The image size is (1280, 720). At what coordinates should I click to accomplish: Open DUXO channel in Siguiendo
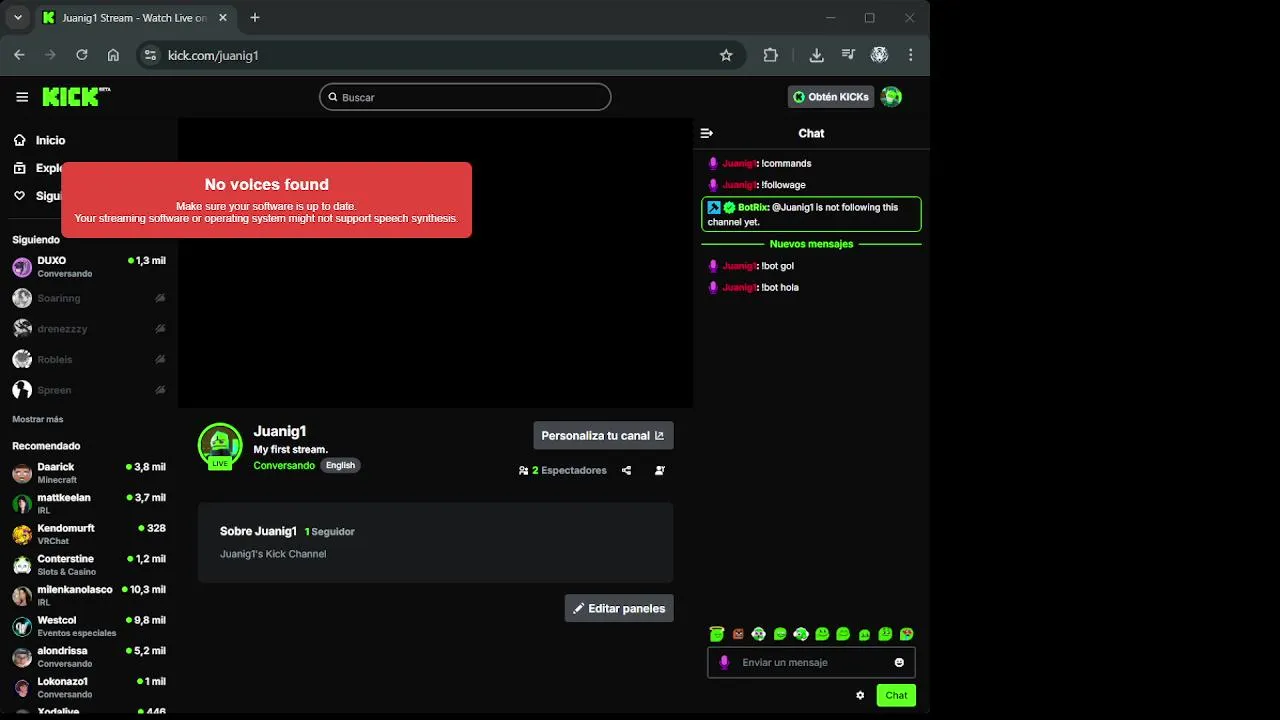[89, 267]
